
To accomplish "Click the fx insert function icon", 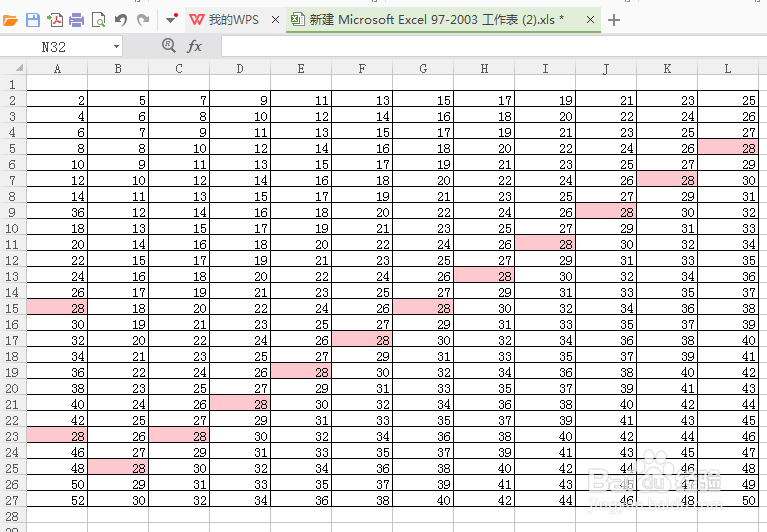I will pos(194,46).
